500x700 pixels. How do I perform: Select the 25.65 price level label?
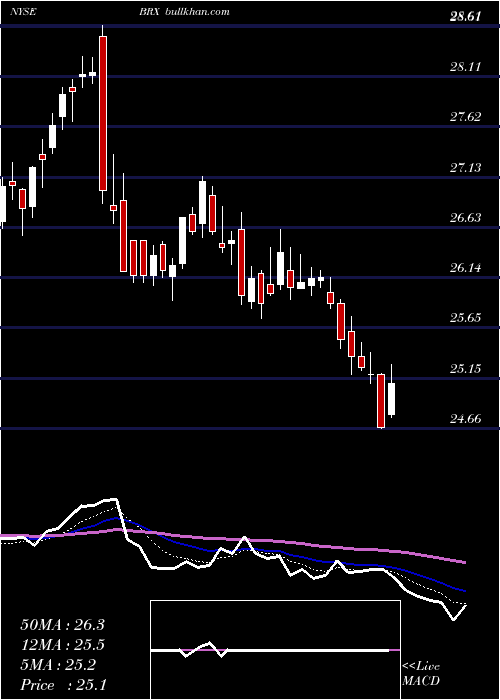point(465,318)
